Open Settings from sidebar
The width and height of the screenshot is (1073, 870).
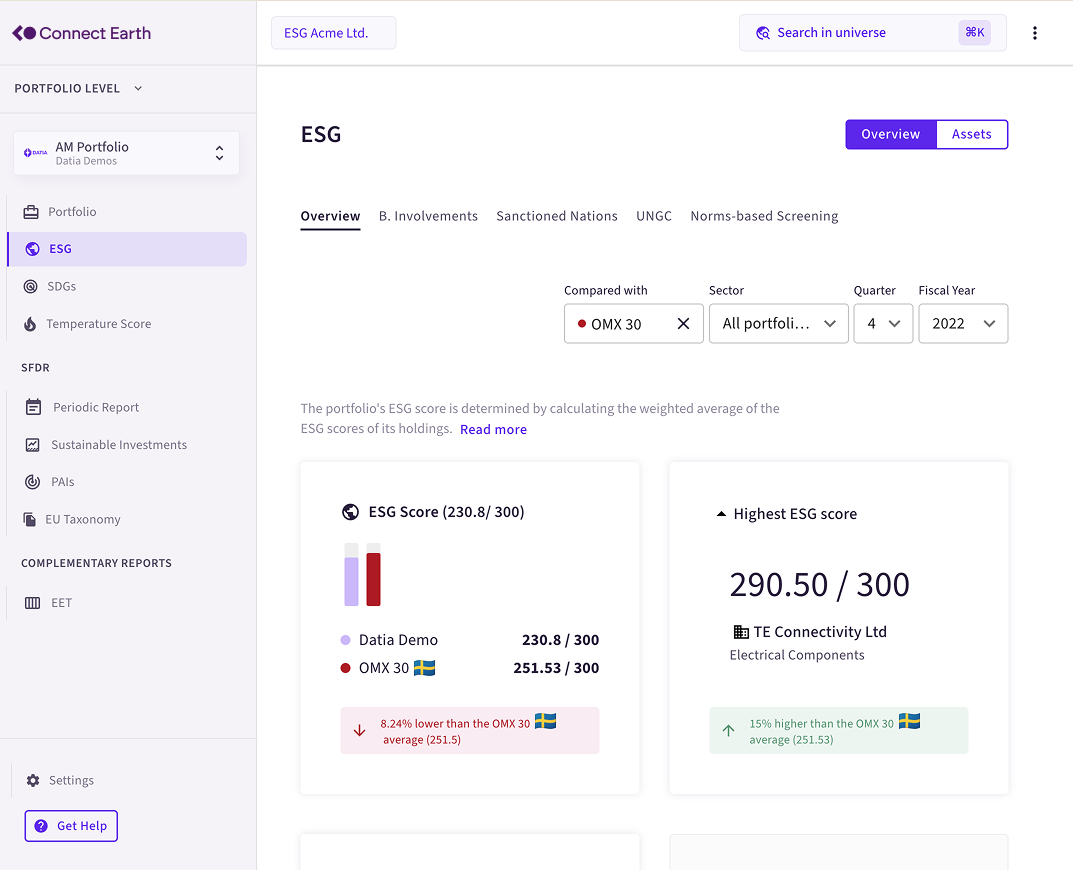[x=71, y=780]
